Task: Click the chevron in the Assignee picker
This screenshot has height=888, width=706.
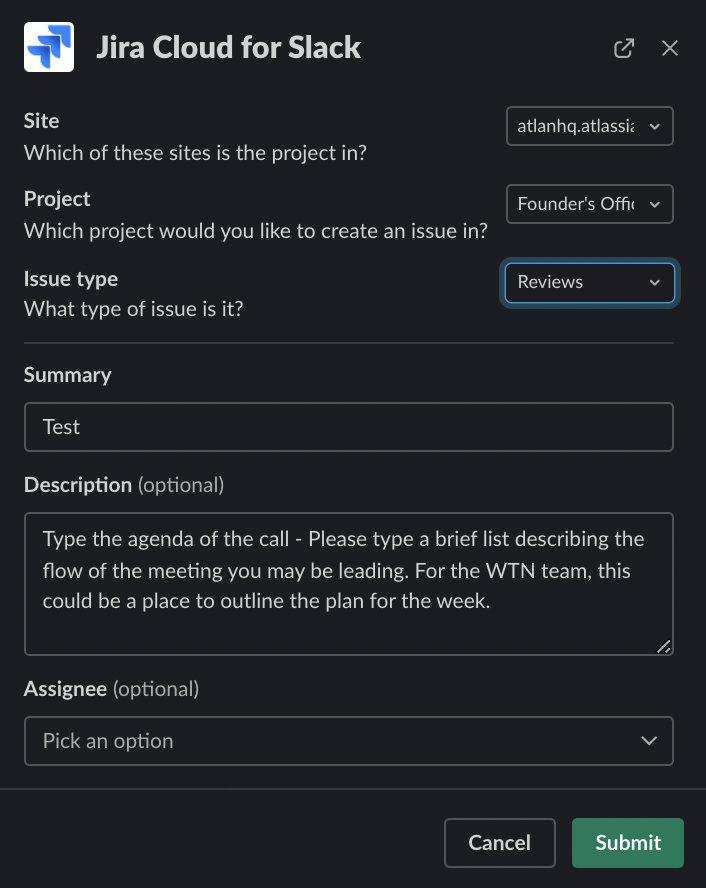Action: click(x=649, y=741)
